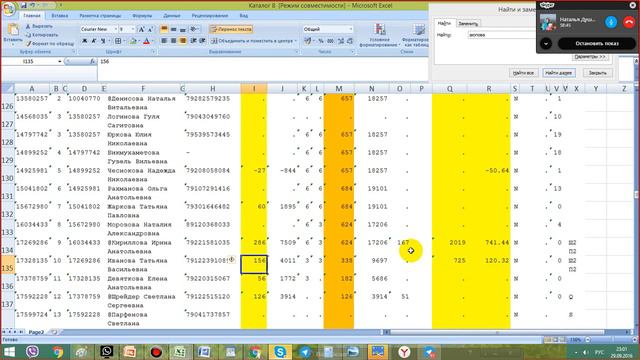Switch to Рецензирование tab
Viewport: 640px width, 360px height.
(x=210, y=16)
